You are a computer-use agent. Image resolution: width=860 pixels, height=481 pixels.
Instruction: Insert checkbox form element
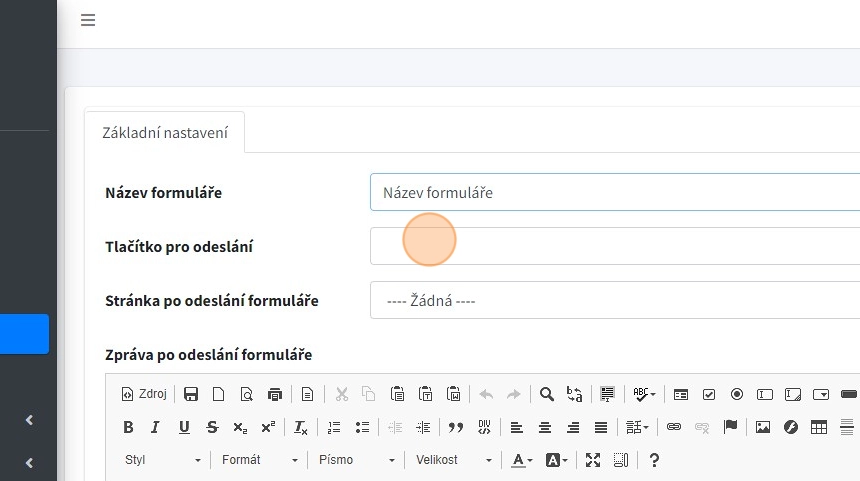click(709, 394)
